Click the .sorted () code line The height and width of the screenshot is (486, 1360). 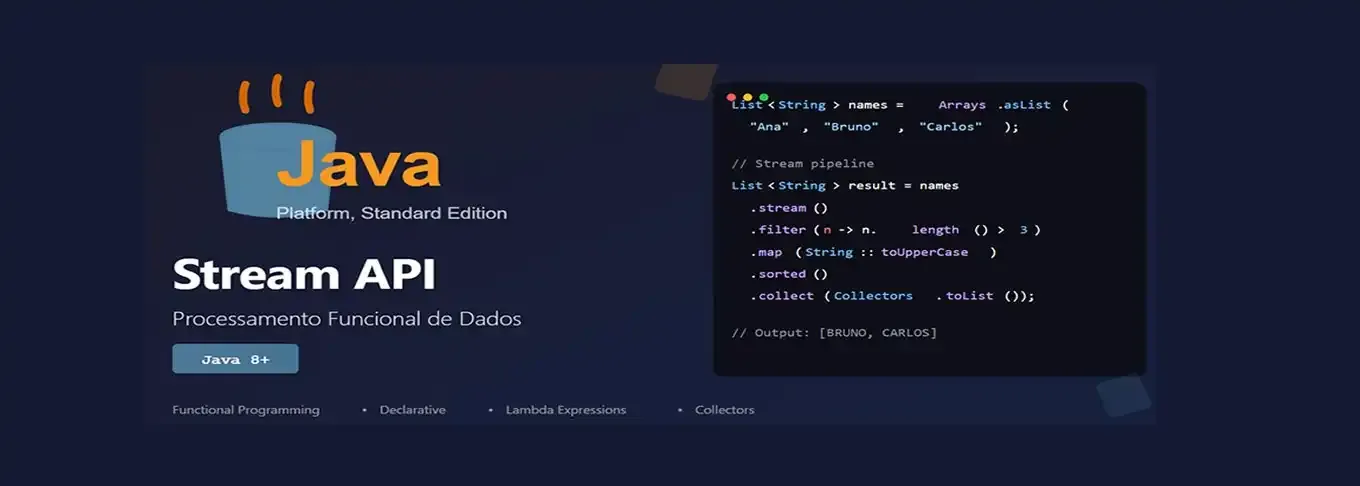789,274
